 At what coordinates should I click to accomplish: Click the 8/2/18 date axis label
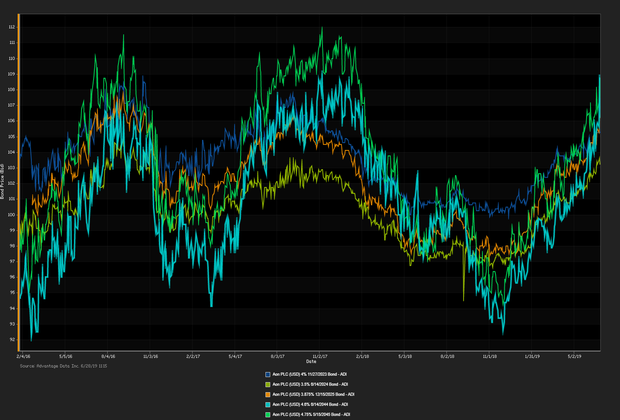coord(447,356)
